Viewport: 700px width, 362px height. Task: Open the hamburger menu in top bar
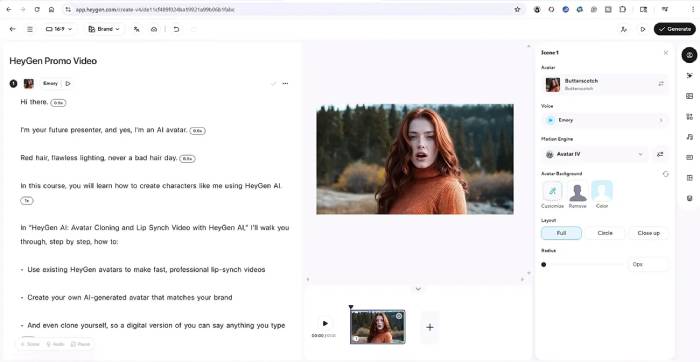[30, 29]
